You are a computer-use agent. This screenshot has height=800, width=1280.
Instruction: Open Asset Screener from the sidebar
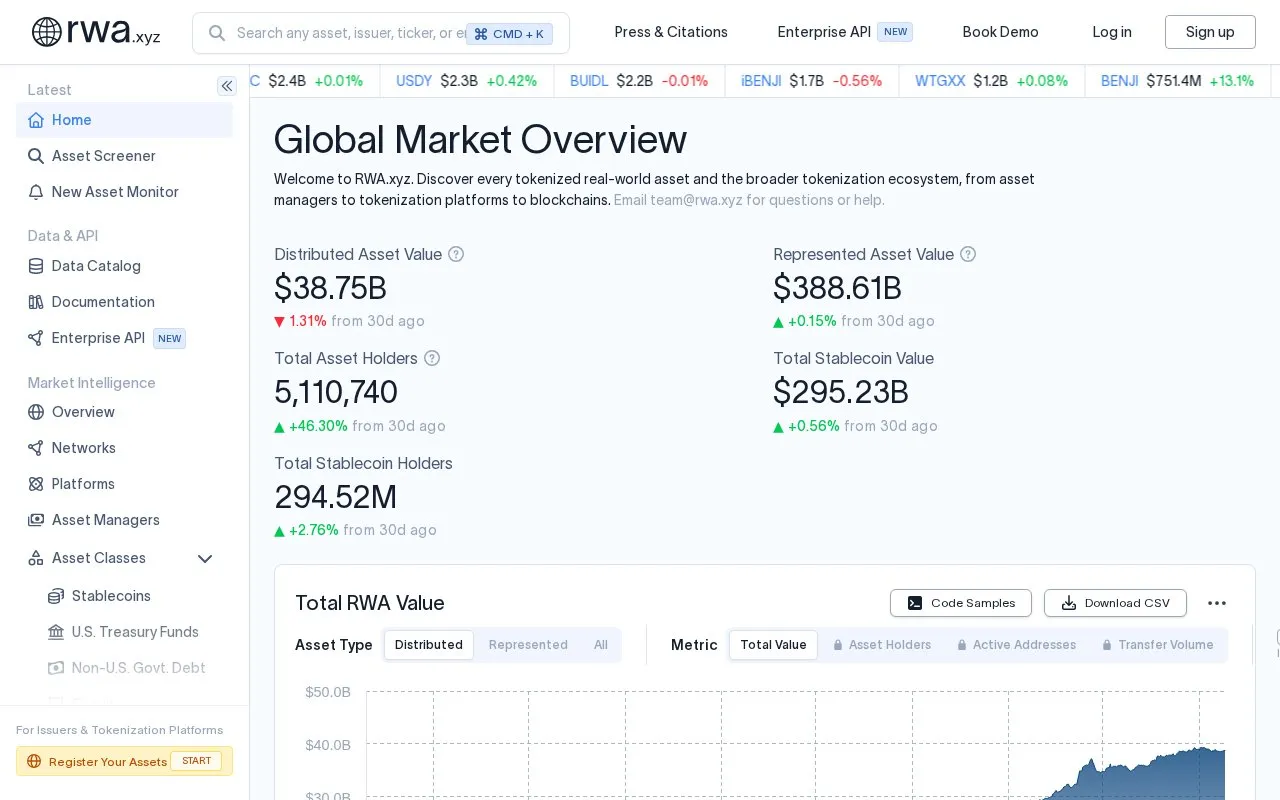pos(124,156)
